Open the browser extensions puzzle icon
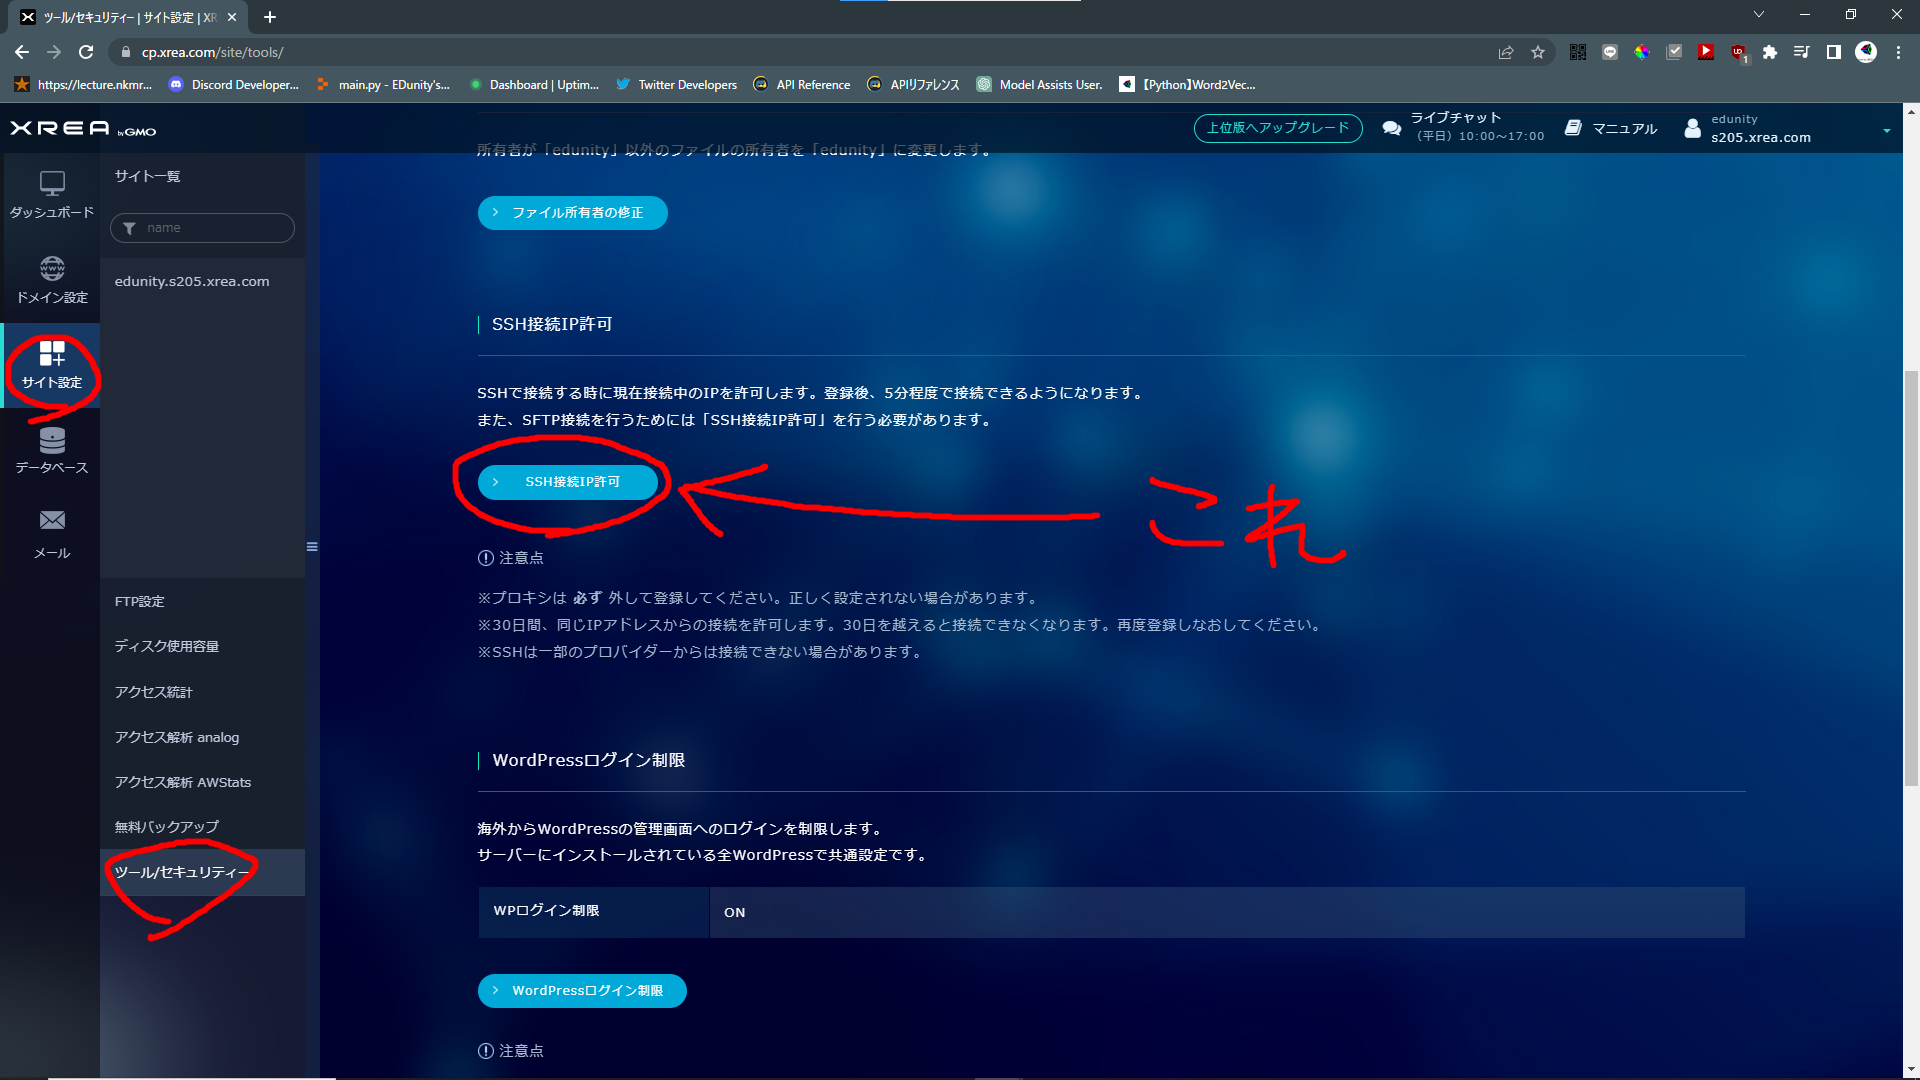Viewport: 1920px width, 1080px height. pos(1770,52)
